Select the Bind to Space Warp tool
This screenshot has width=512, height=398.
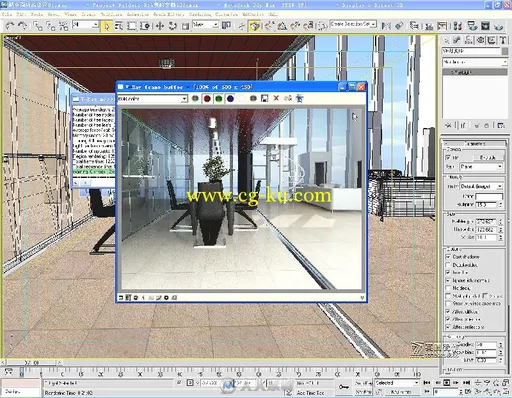point(63,26)
